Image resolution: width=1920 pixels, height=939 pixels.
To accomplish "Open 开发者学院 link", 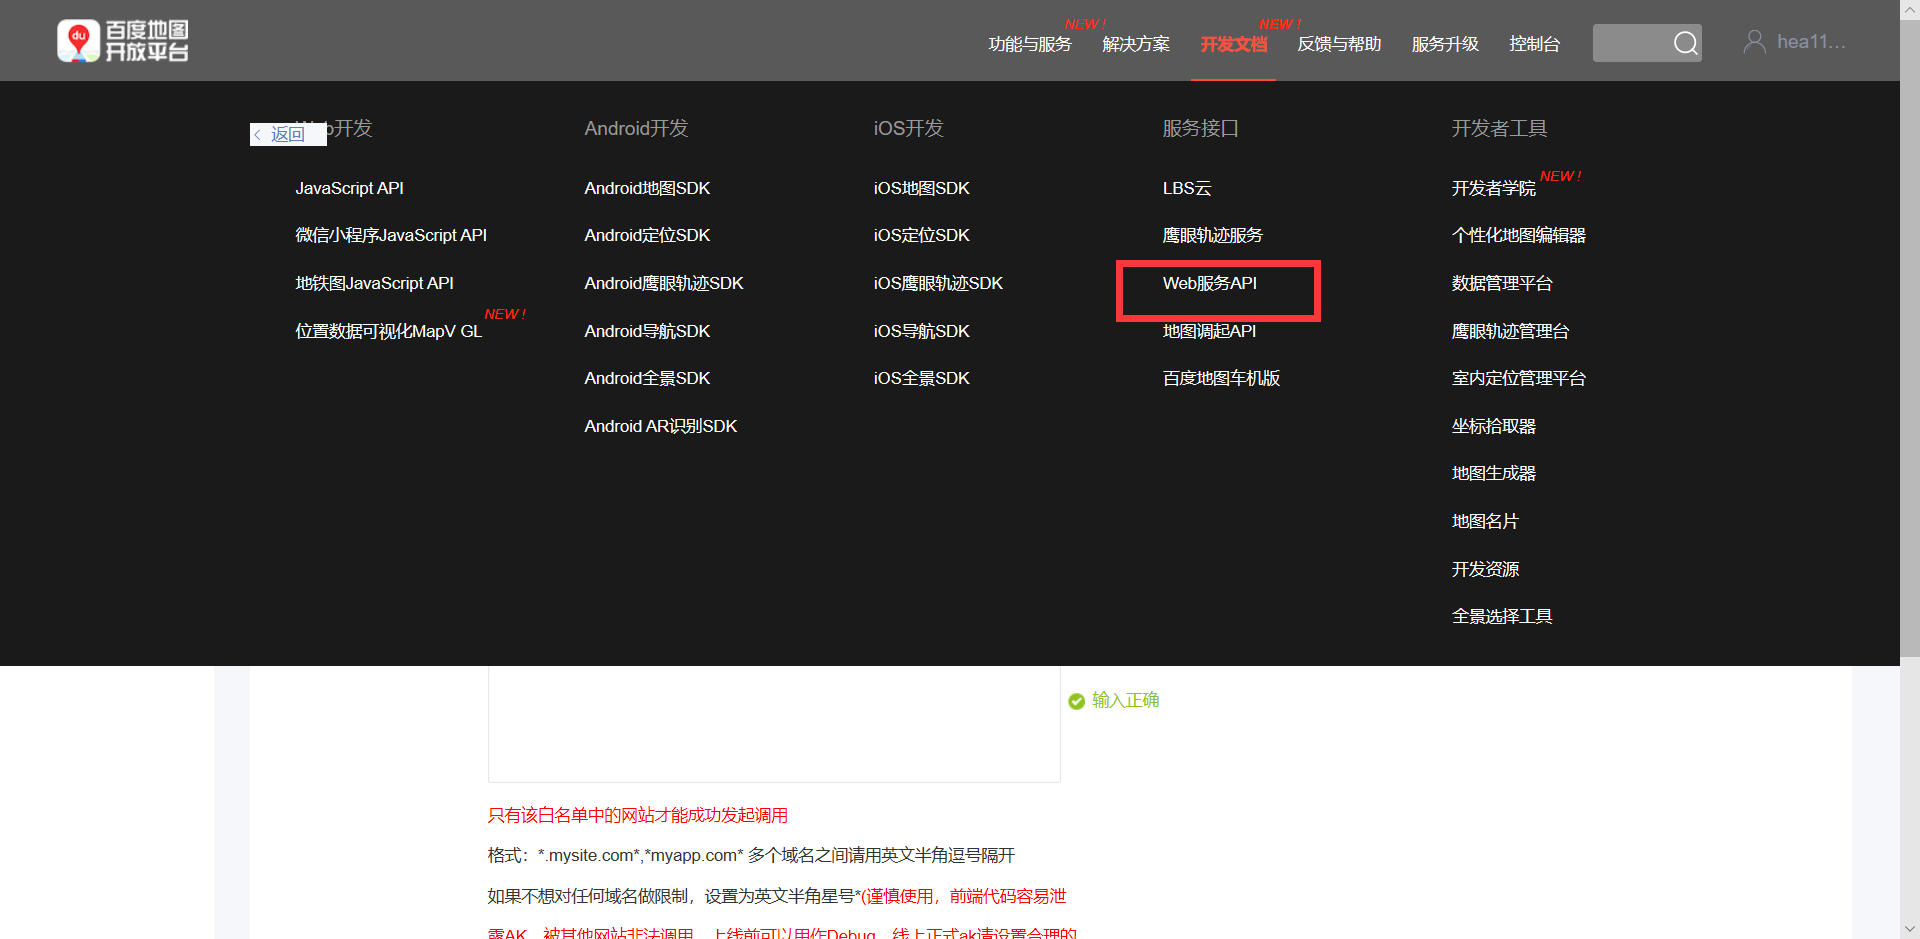I will click(x=1493, y=188).
